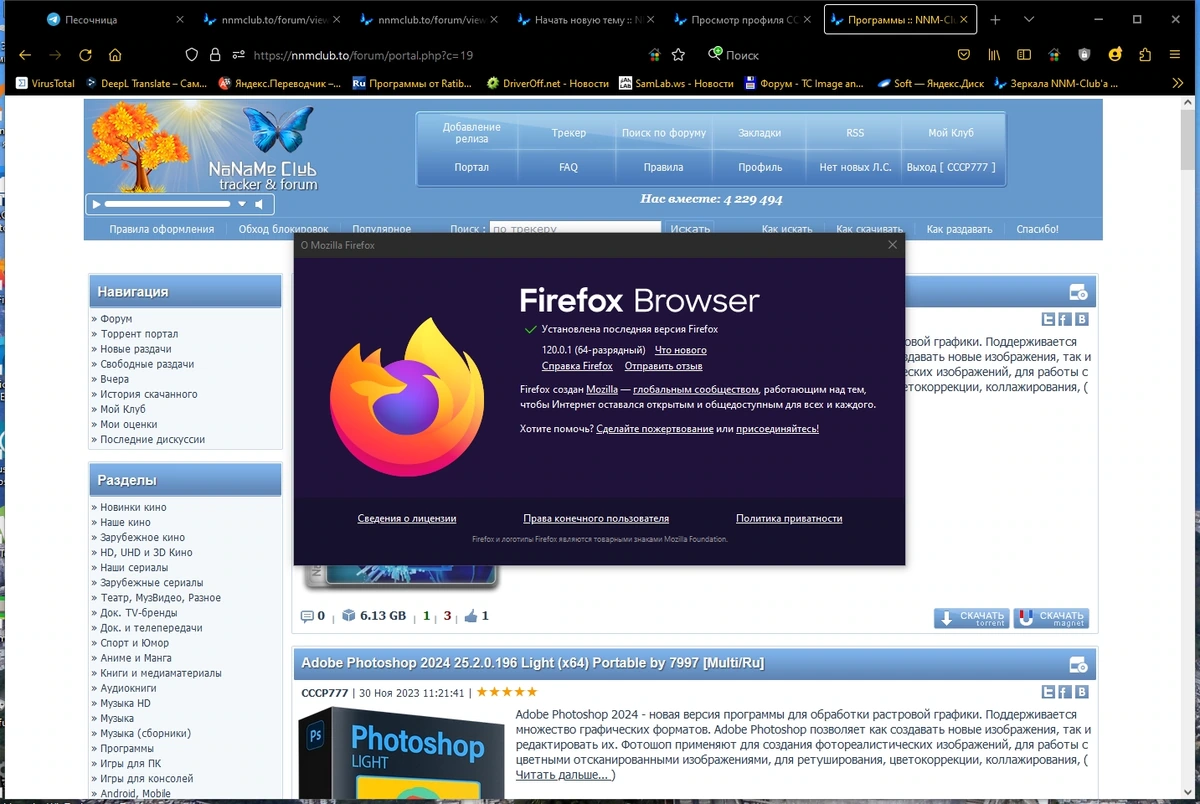Open the Политика приватности link

point(789,518)
